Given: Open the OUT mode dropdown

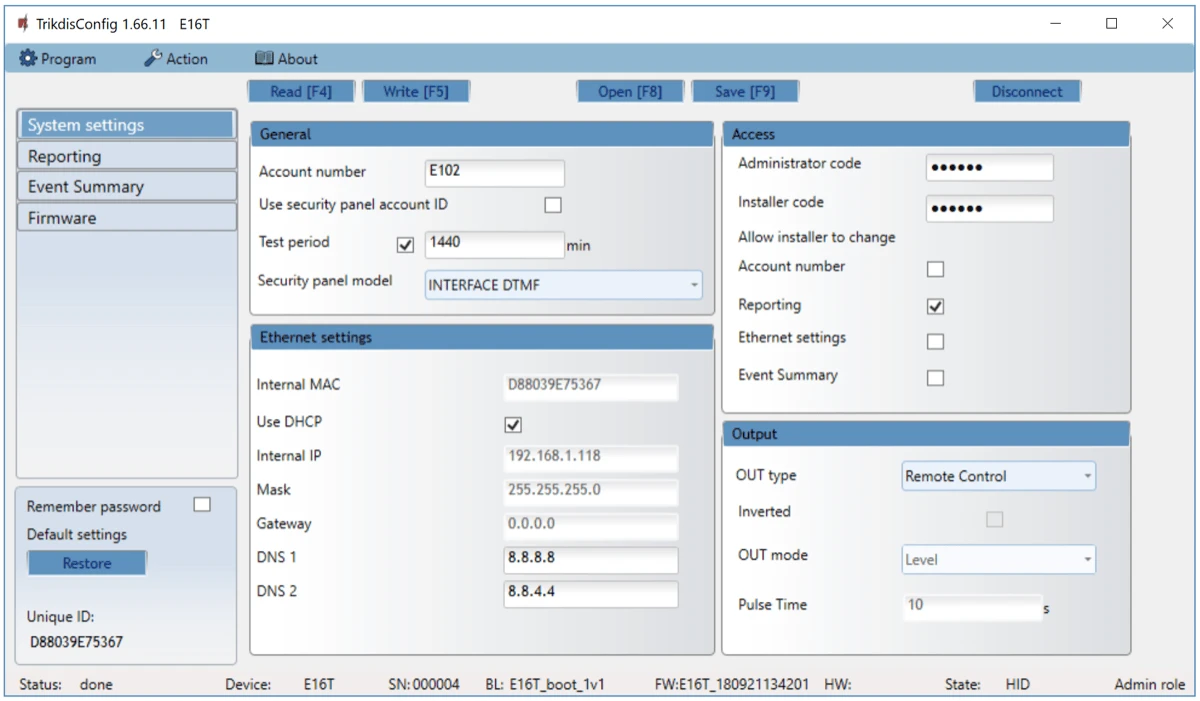Looking at the screenshot, I should 998,560.
